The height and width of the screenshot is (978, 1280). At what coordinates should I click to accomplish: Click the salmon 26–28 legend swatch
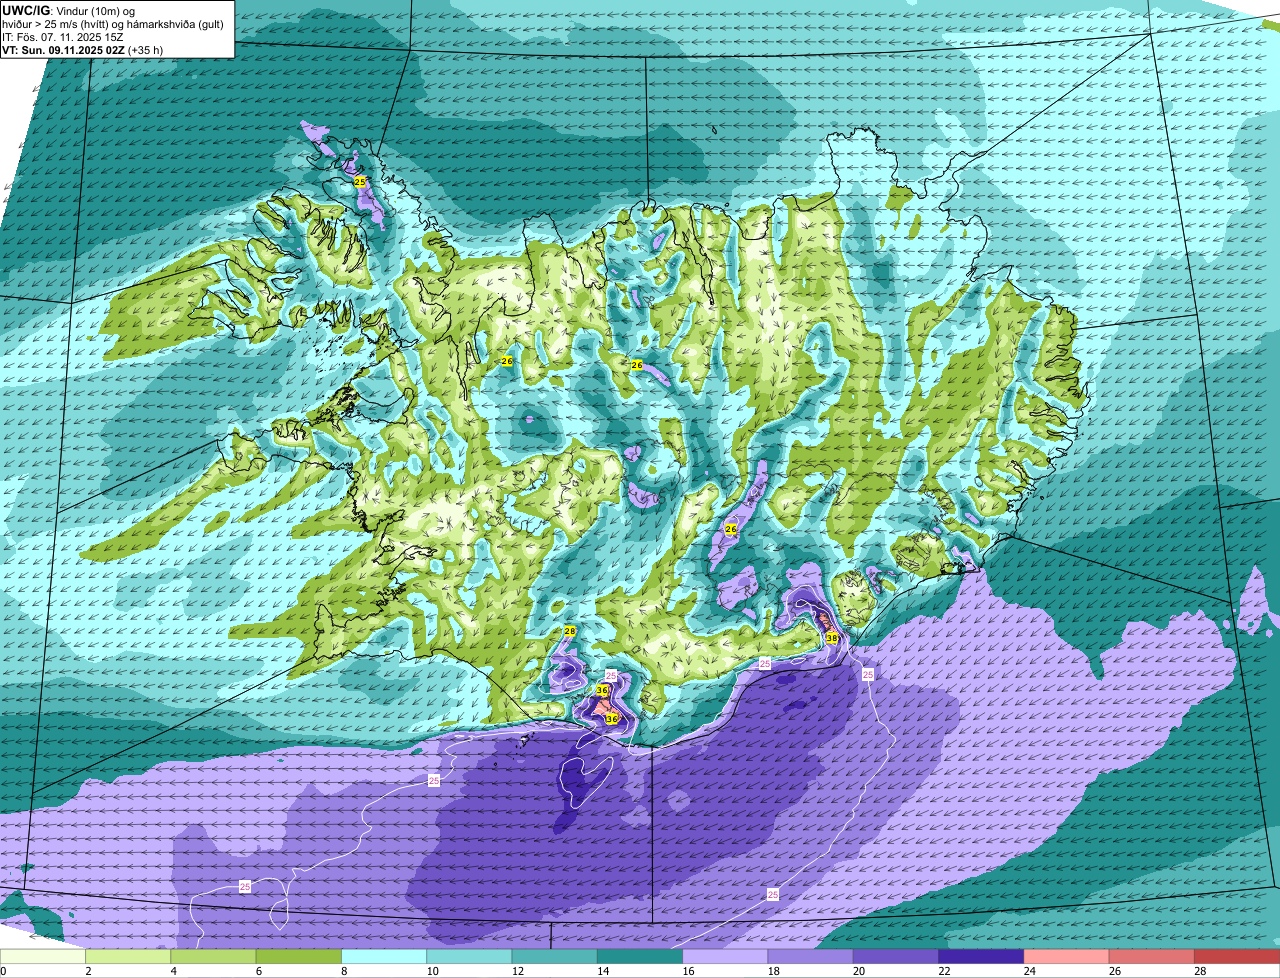click(1151, 957)
